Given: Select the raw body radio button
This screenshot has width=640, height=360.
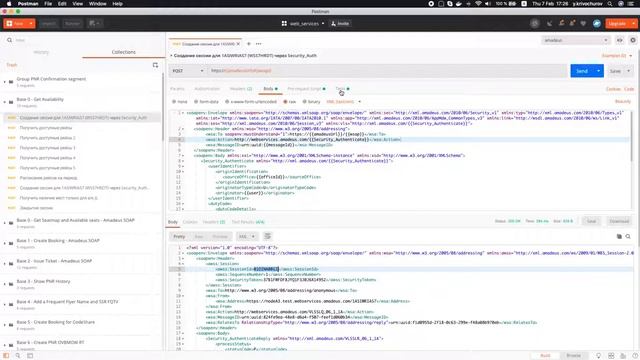Looking at the screenshot, I should coord(285,102).
